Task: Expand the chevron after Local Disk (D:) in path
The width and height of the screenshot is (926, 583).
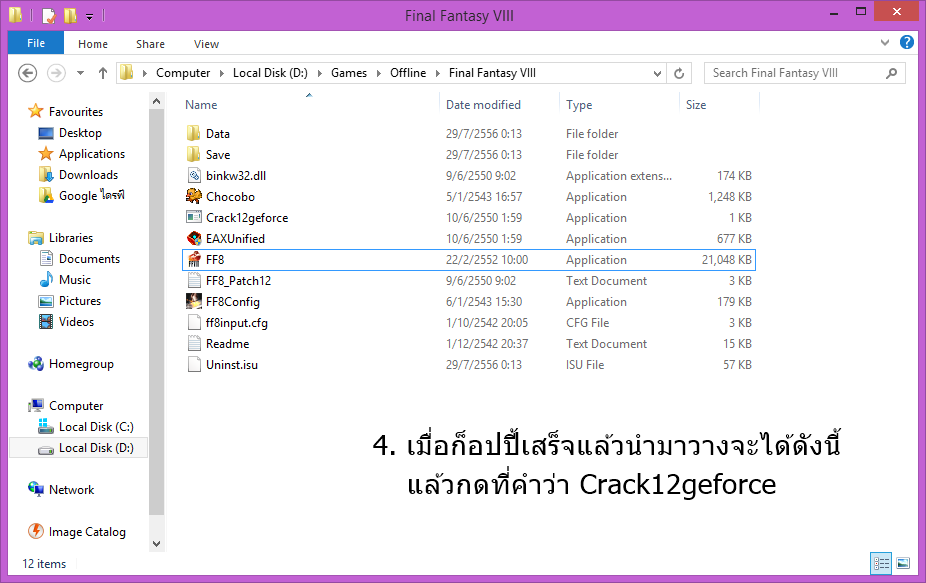Action: click(319, 73)
